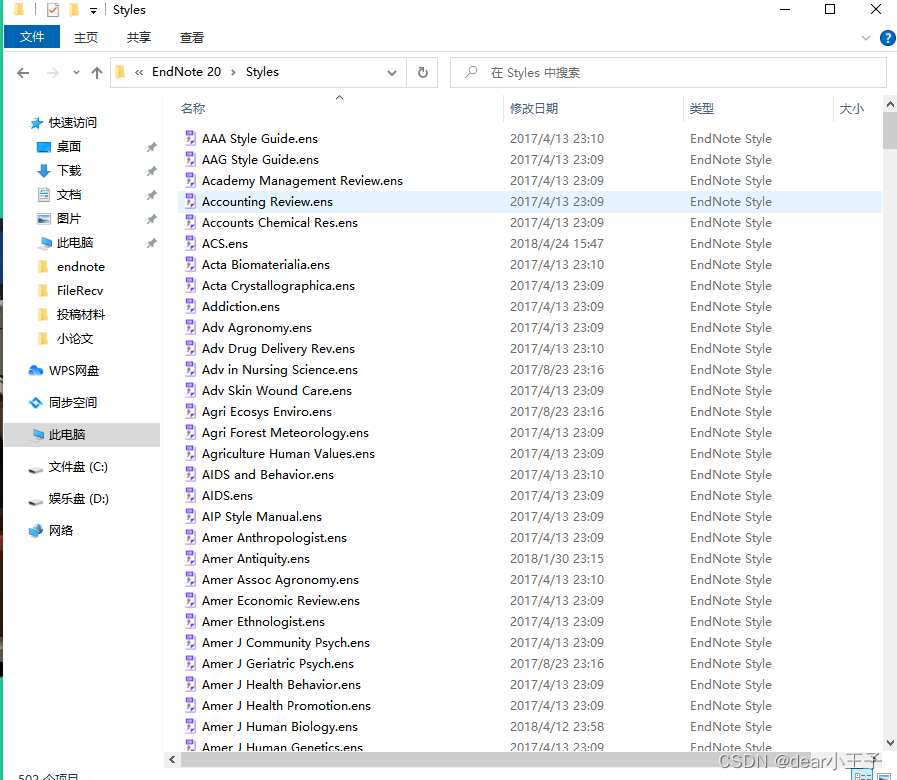This screenshot has height=780, width=897.
Task: Open the Desktop (桌面) folder icon
Action: click(x=43, y=147)
